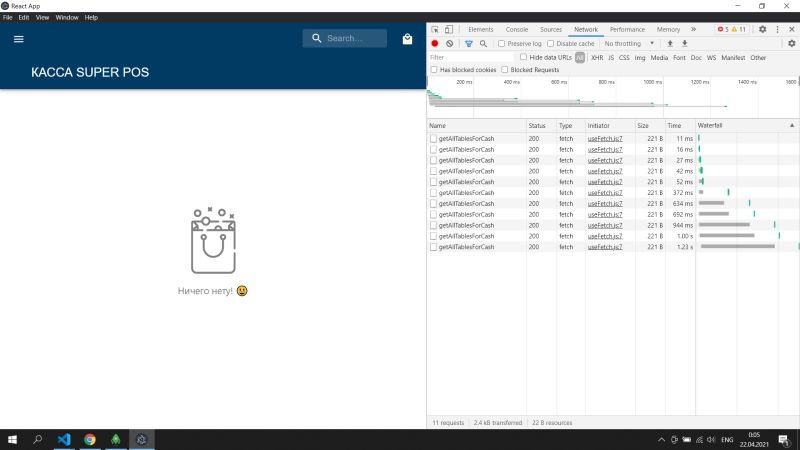The image size is (800, 450).
Task: Open the View menu
Action: pos(42,17)
